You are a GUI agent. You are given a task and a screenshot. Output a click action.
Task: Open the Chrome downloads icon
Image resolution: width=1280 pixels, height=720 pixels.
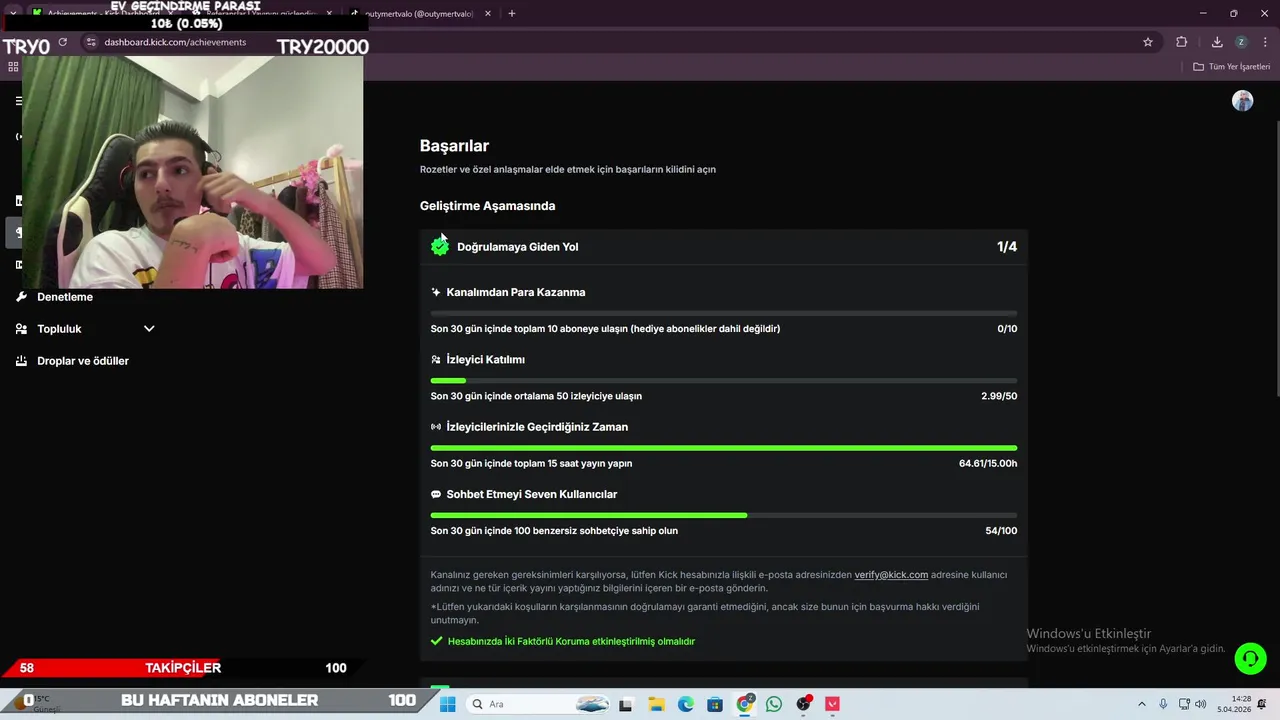1217,42
